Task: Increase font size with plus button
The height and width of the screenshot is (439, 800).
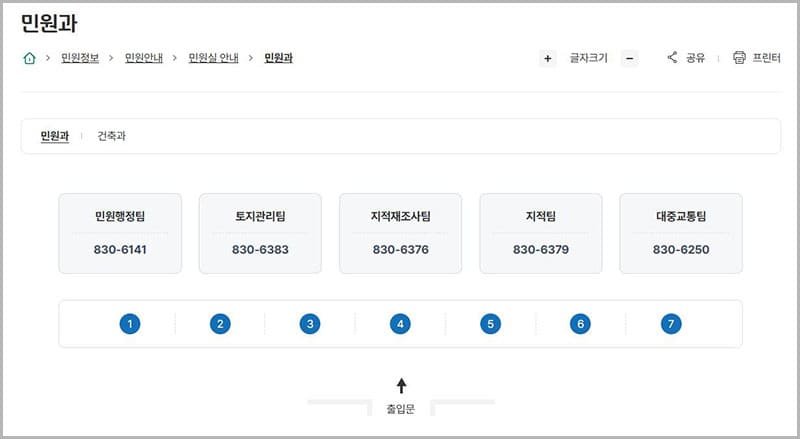Action: [x=548, y=58]
